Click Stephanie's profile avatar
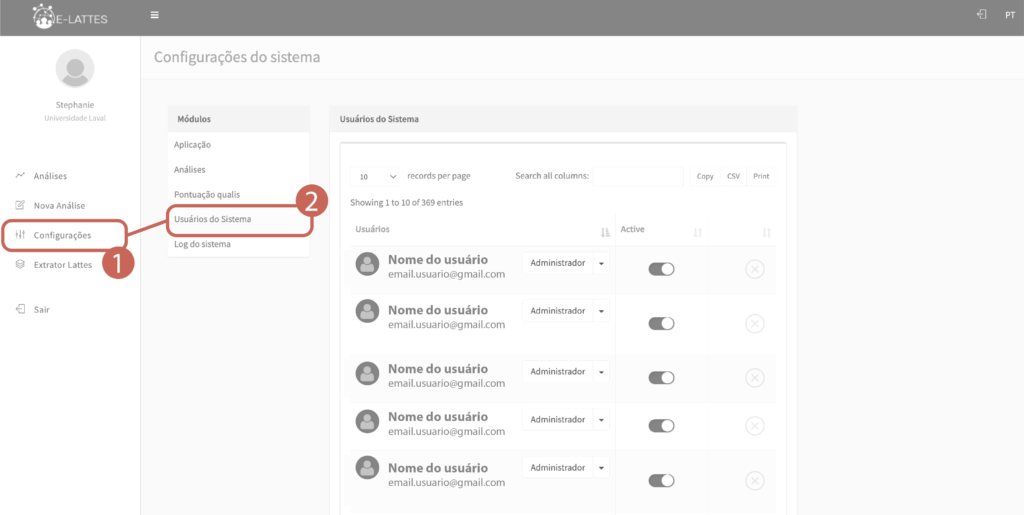This screenshot has width=1024, height=515. tap(74, 69)
